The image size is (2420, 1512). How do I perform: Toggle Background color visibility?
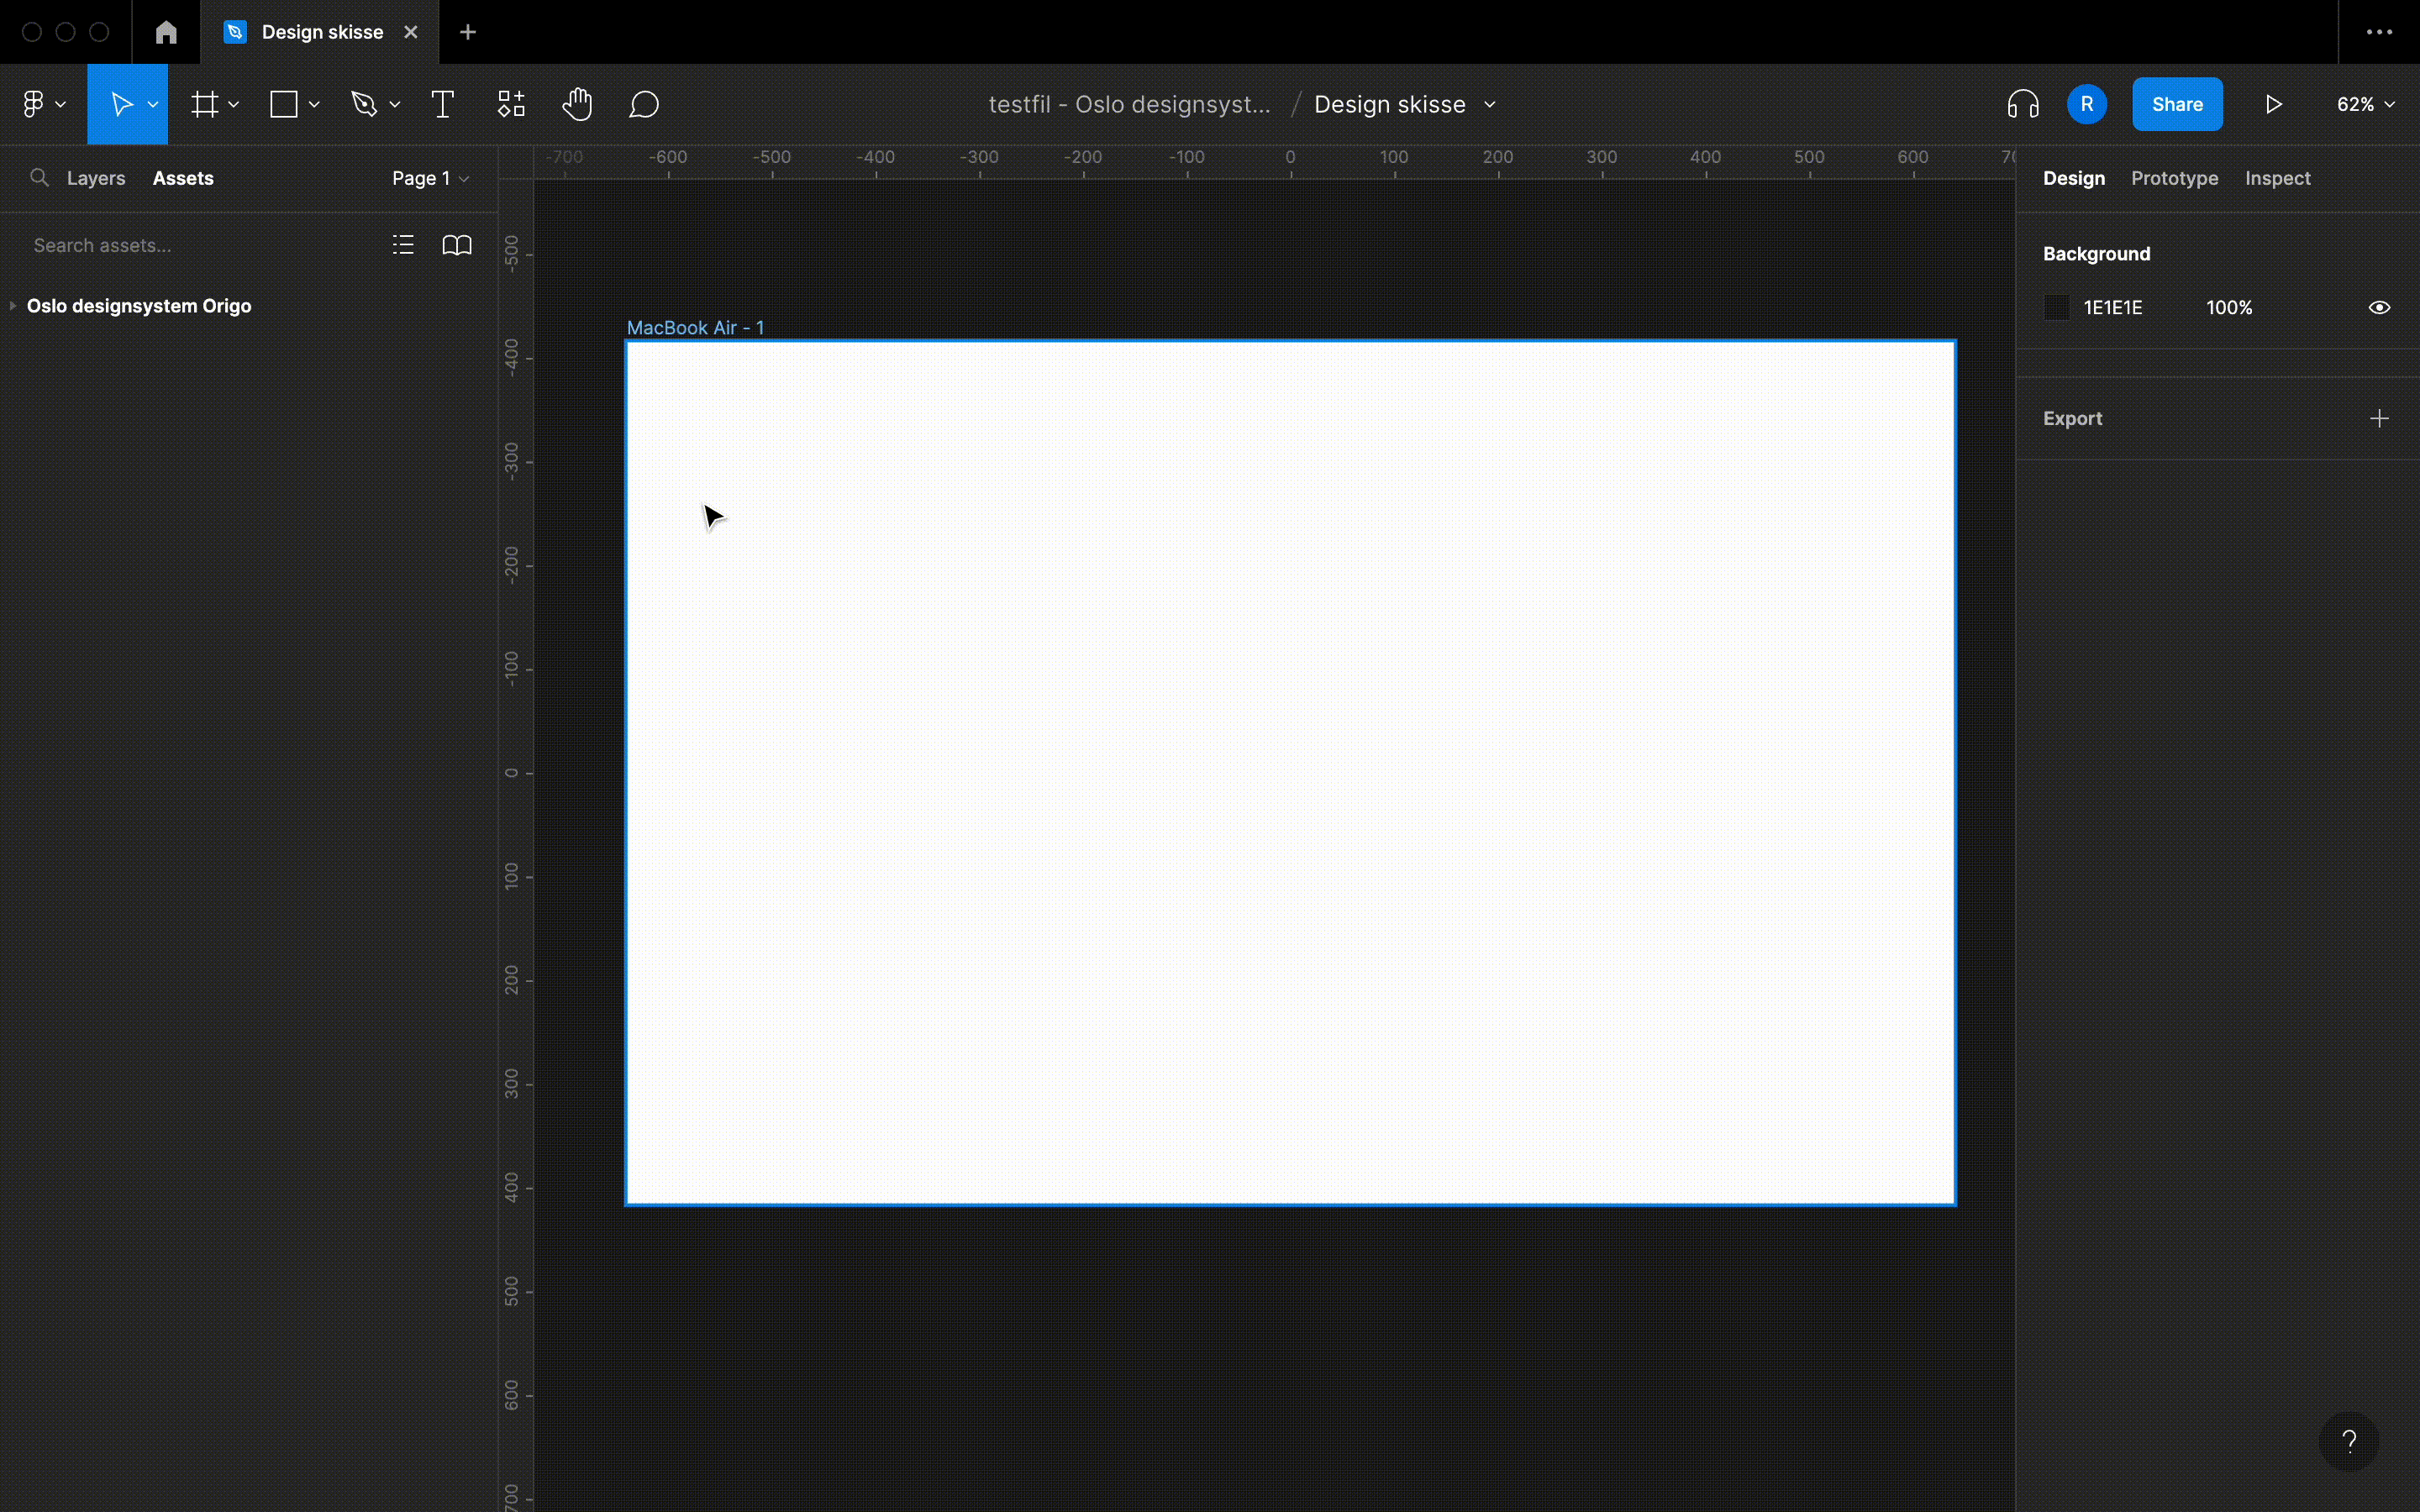click(2379, 307)
